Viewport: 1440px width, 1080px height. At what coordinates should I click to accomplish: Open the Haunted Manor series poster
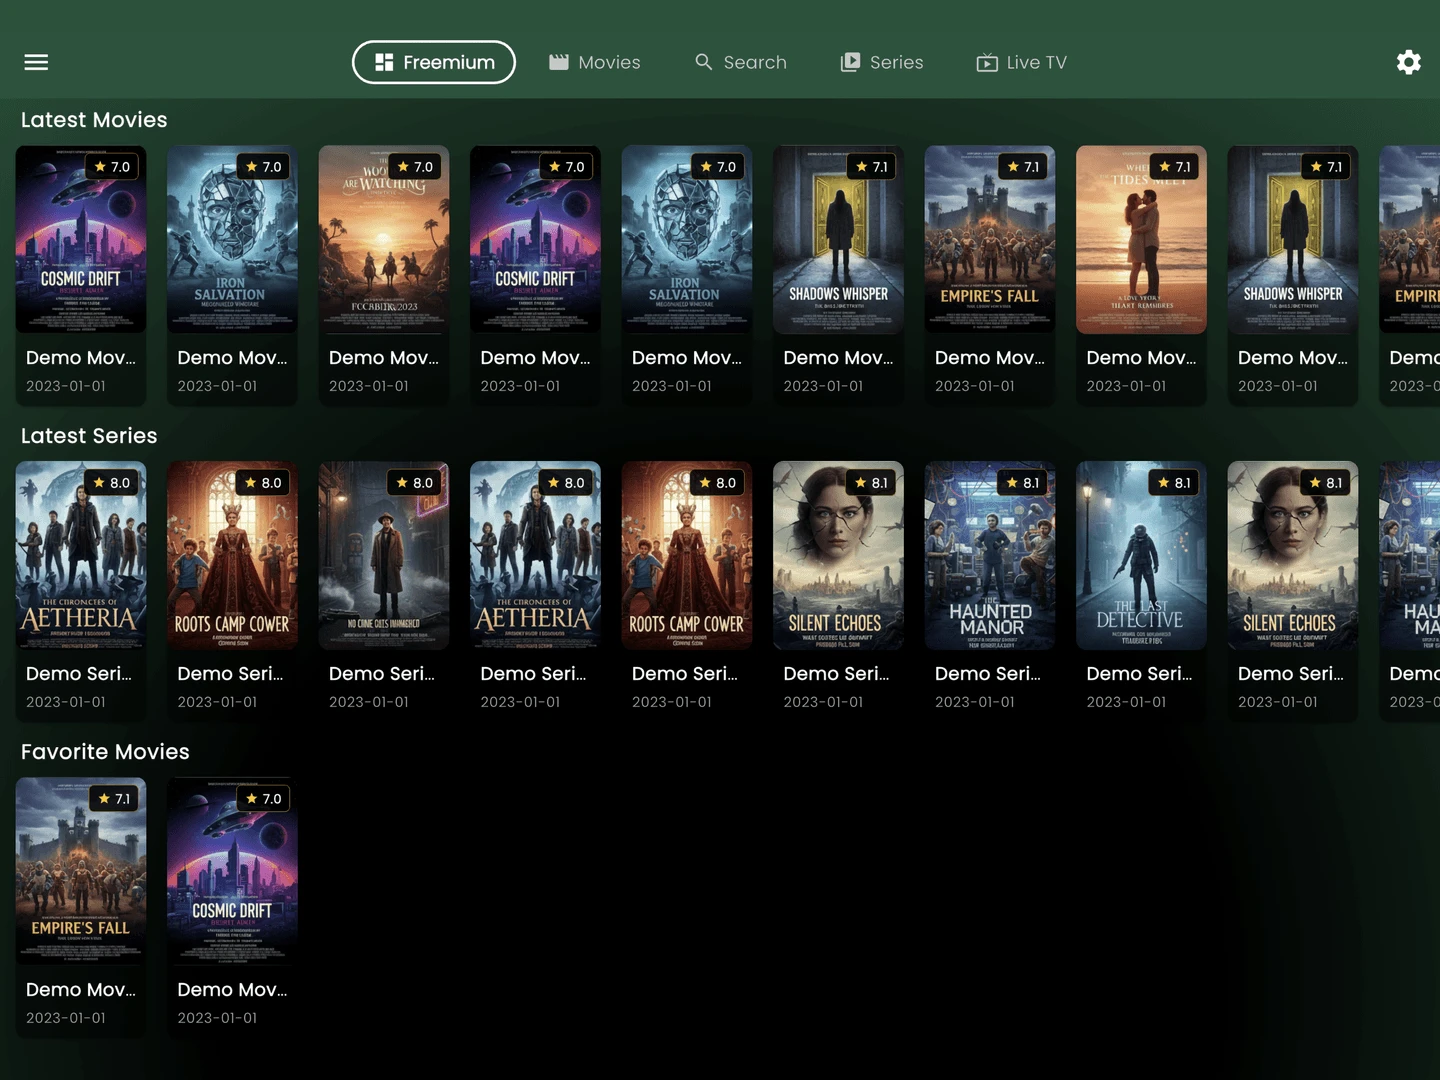[990, 555]
